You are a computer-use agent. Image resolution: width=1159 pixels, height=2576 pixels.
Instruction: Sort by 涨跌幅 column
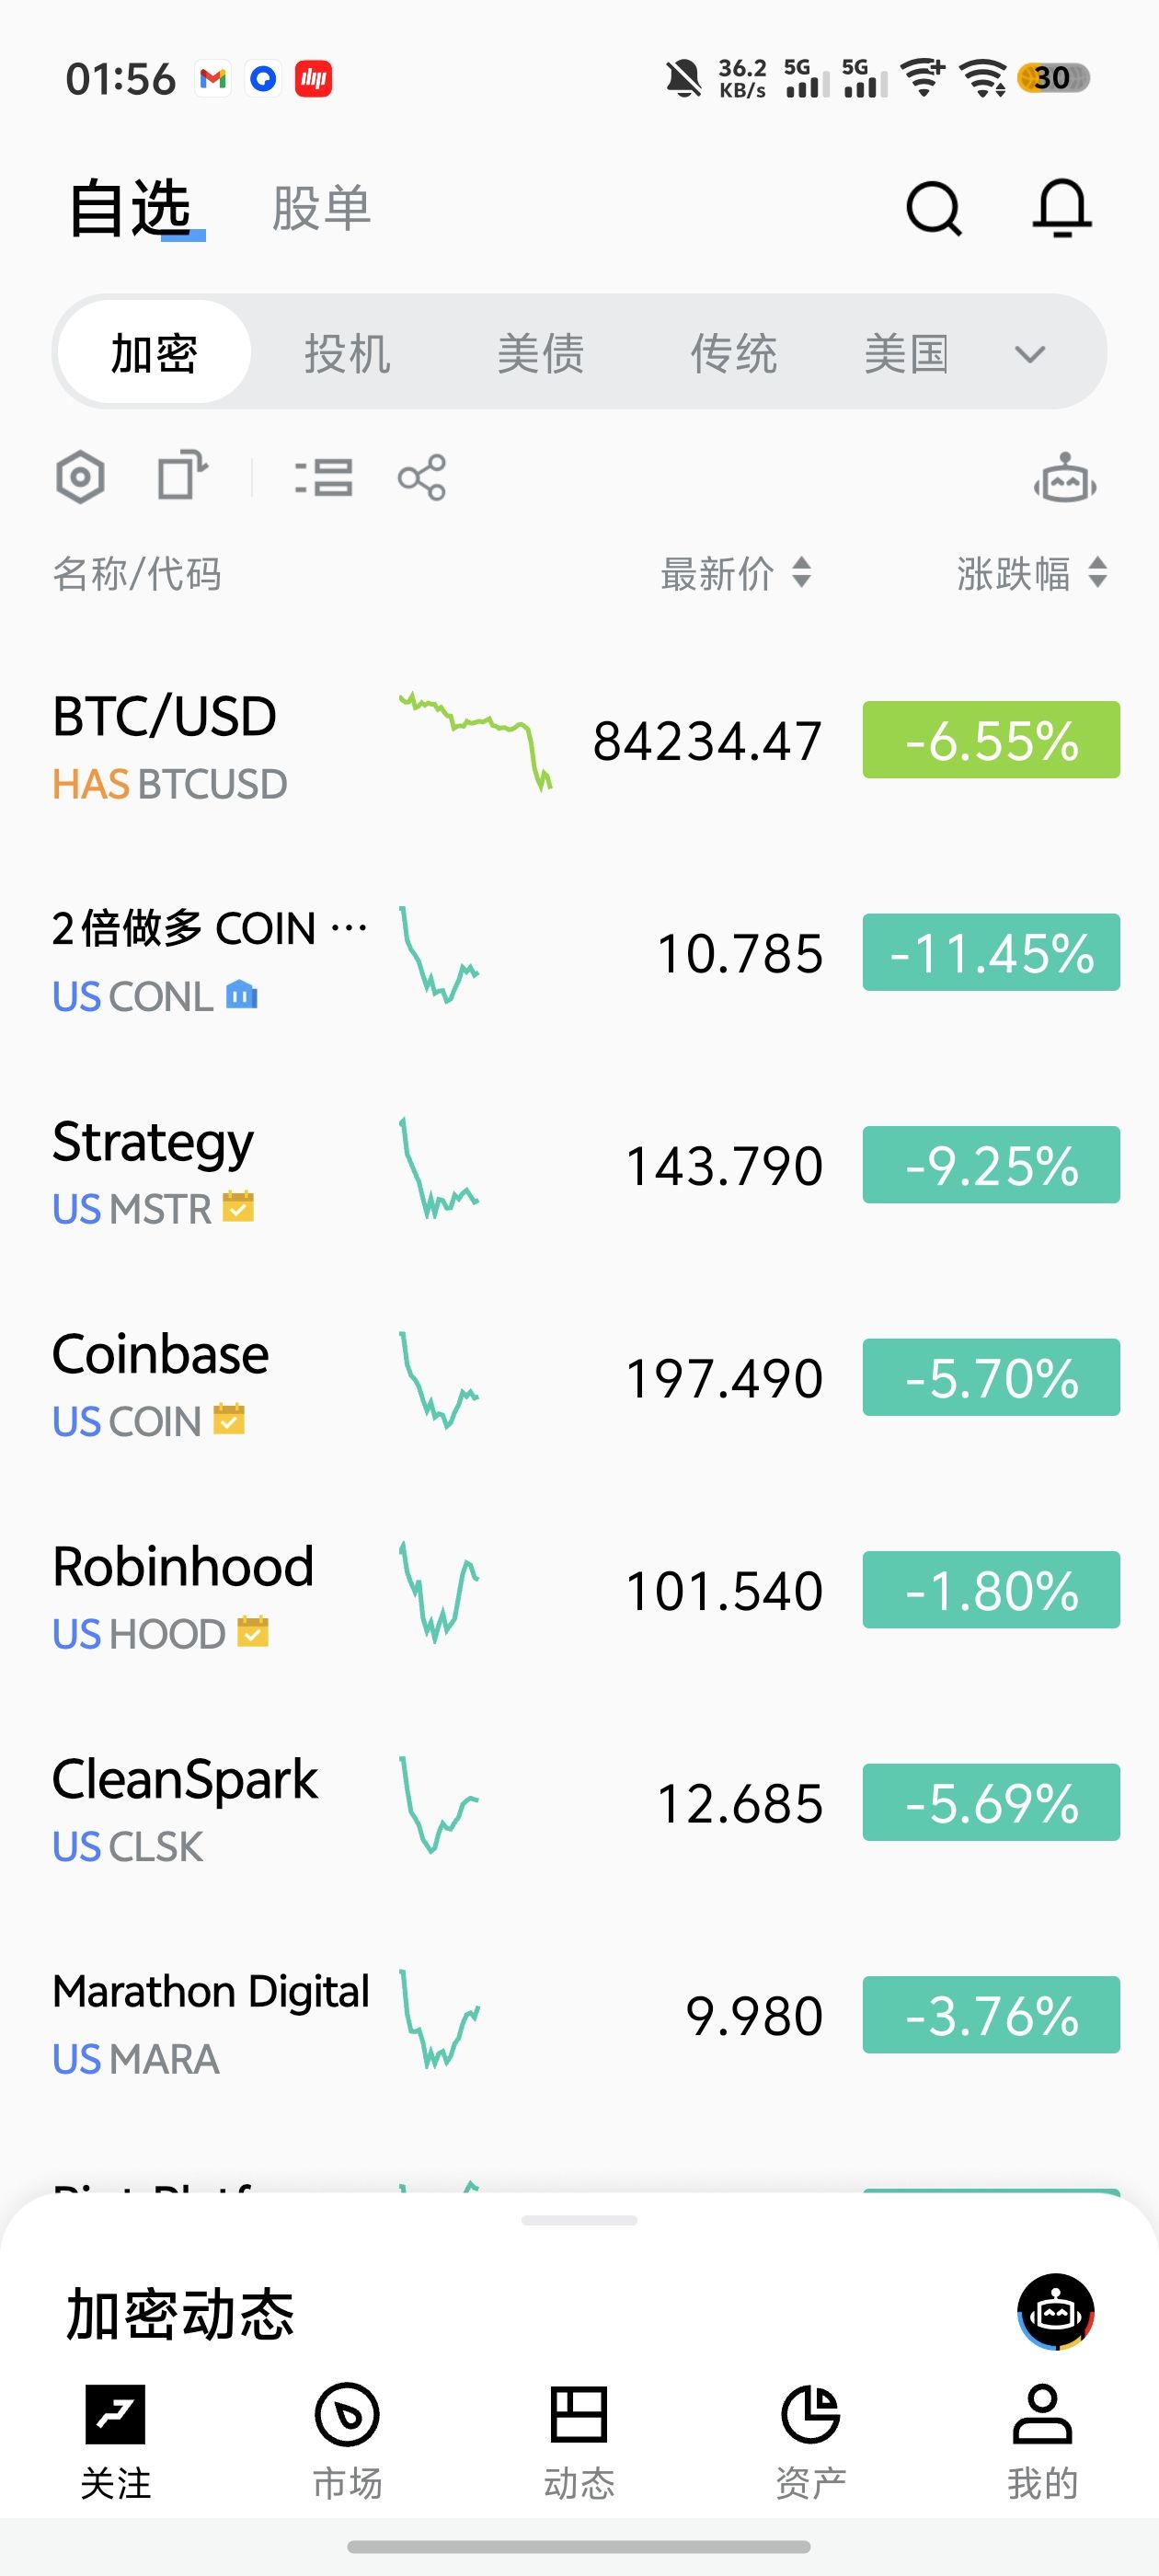(x=1031, y=574)
